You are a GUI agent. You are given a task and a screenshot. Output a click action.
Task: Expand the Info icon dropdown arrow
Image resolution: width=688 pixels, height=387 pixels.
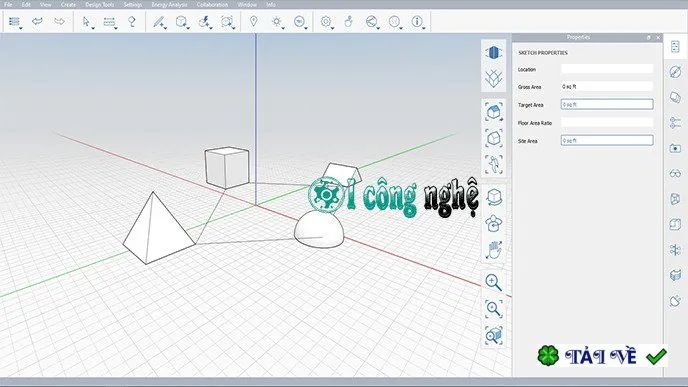[x=424, y=28]
